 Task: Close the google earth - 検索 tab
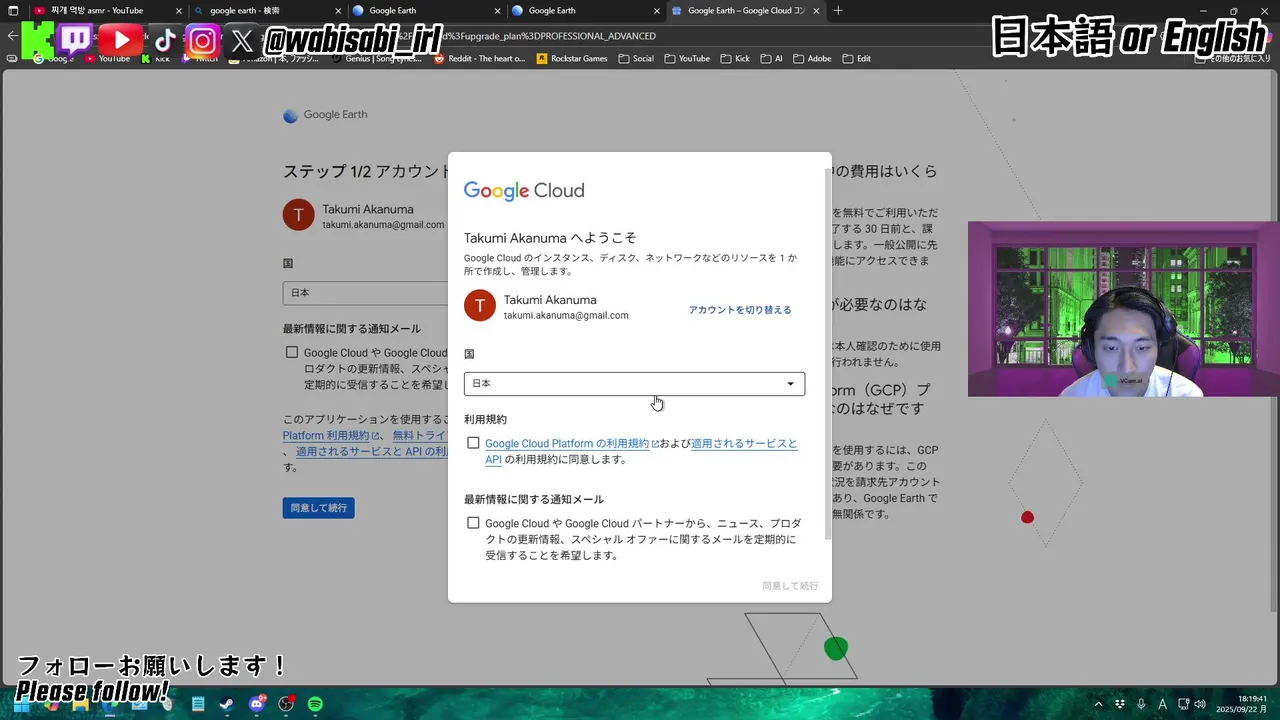(x=338, y=11)
